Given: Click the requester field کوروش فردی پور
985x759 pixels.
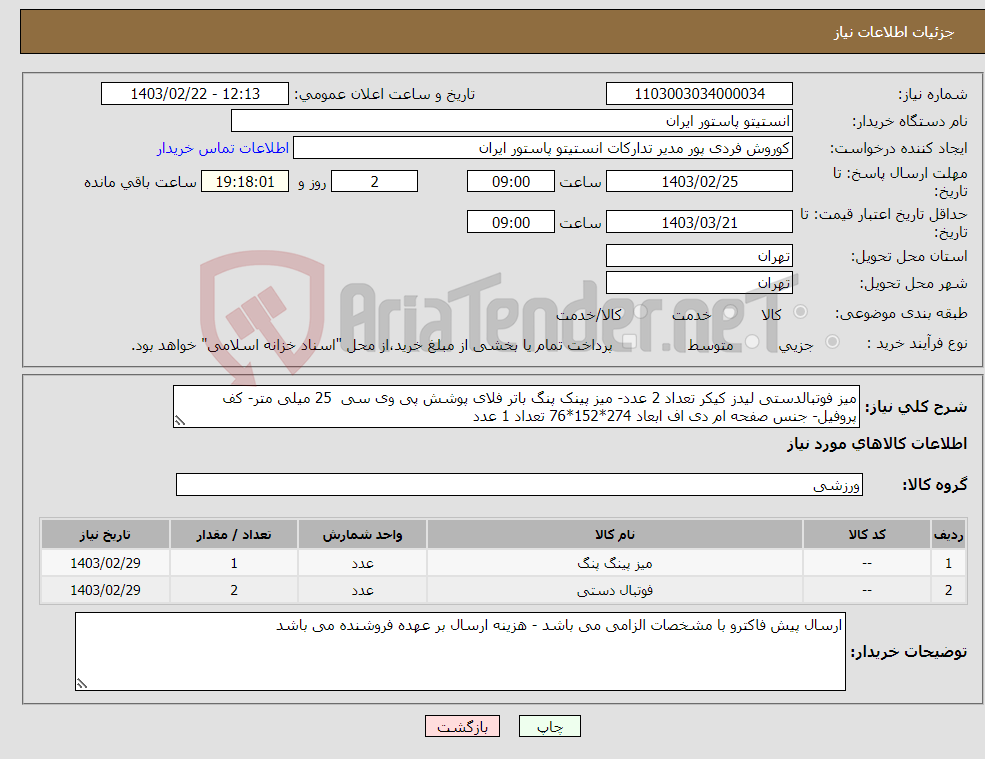Looking at the screenshot, I should [543, 148].
